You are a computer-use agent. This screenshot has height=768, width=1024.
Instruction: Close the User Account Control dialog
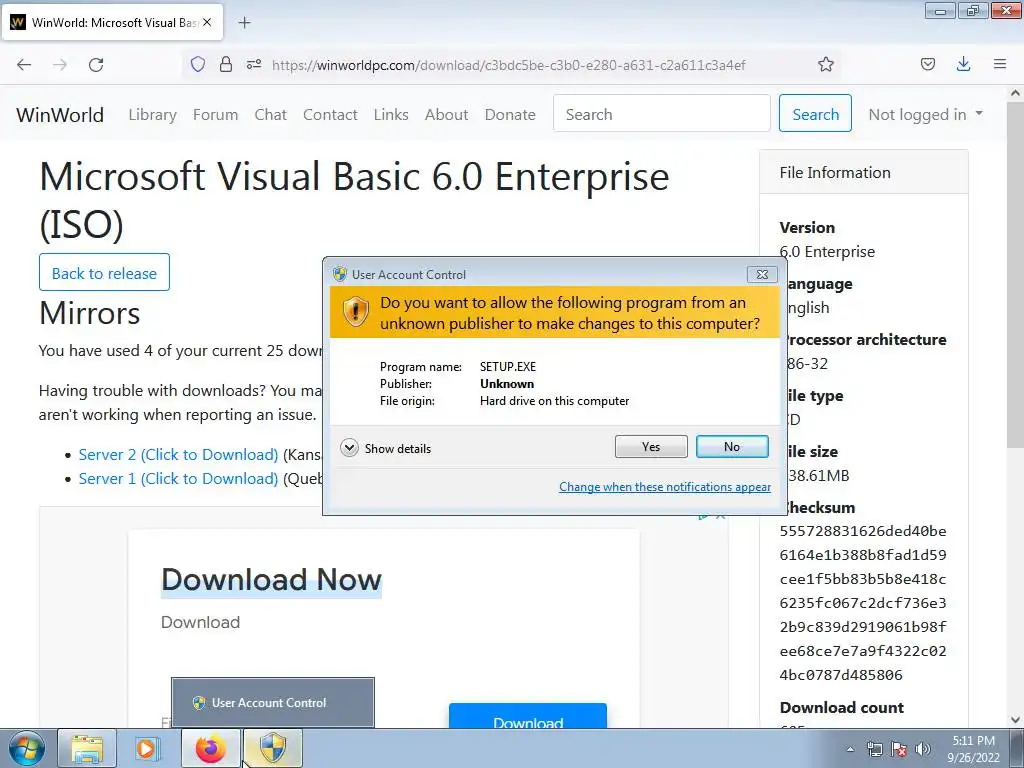(762, 274)
